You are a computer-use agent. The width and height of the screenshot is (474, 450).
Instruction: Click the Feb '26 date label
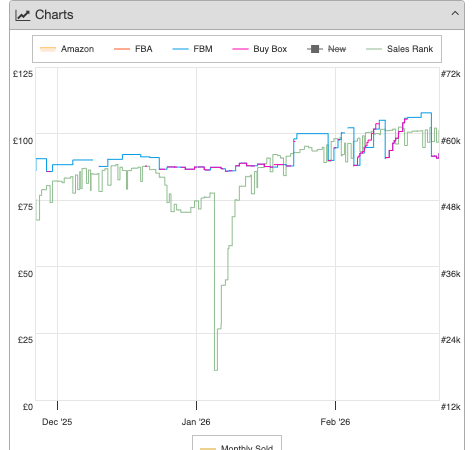click(x=335, y=422)
